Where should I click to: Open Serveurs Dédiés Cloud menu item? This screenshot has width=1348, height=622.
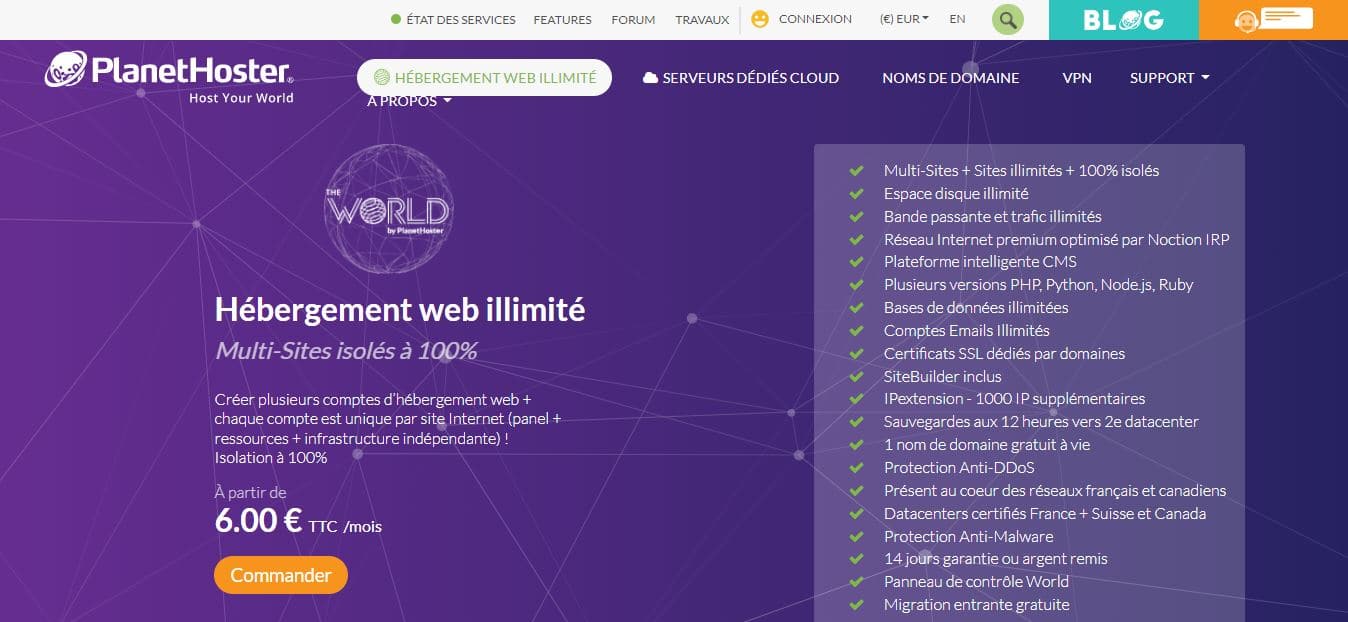coord(740,78)
